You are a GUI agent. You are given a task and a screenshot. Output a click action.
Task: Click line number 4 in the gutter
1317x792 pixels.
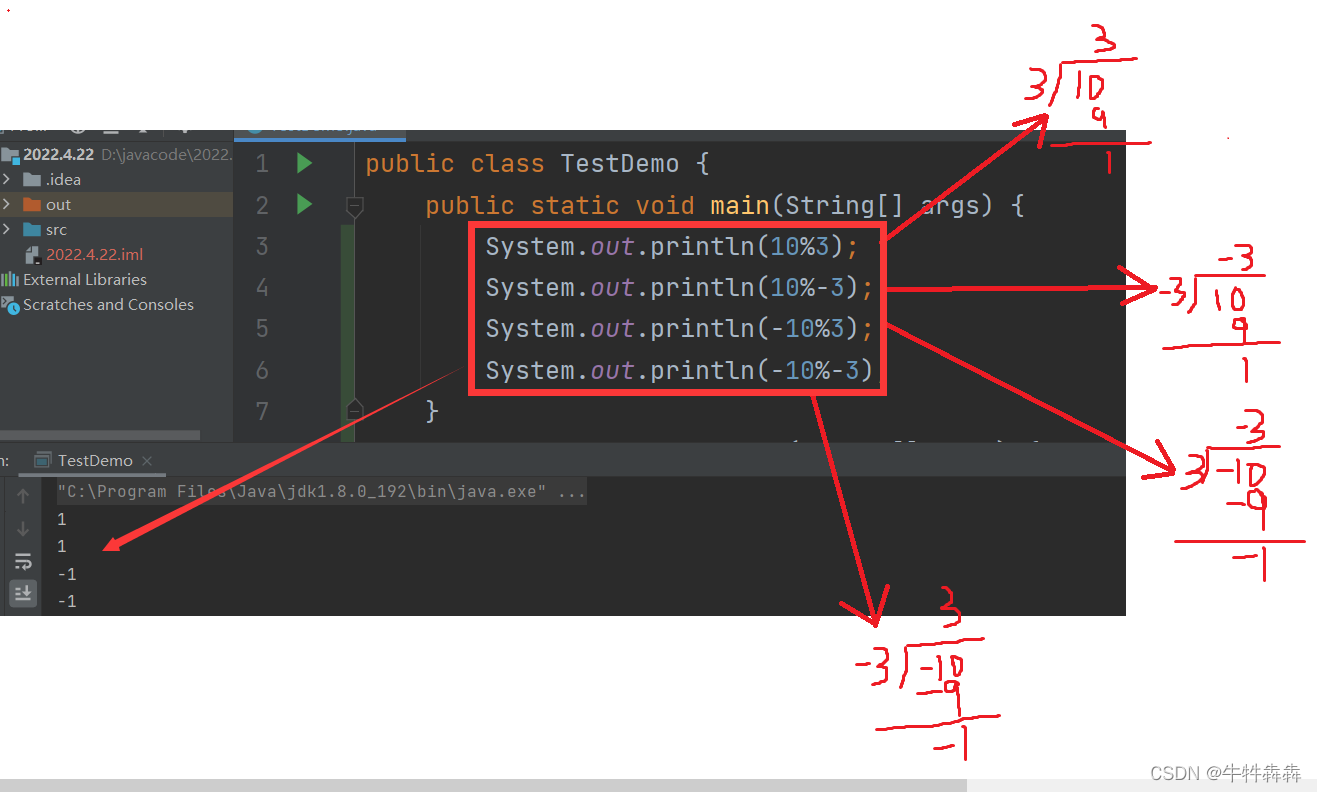(x=262, y=288)
